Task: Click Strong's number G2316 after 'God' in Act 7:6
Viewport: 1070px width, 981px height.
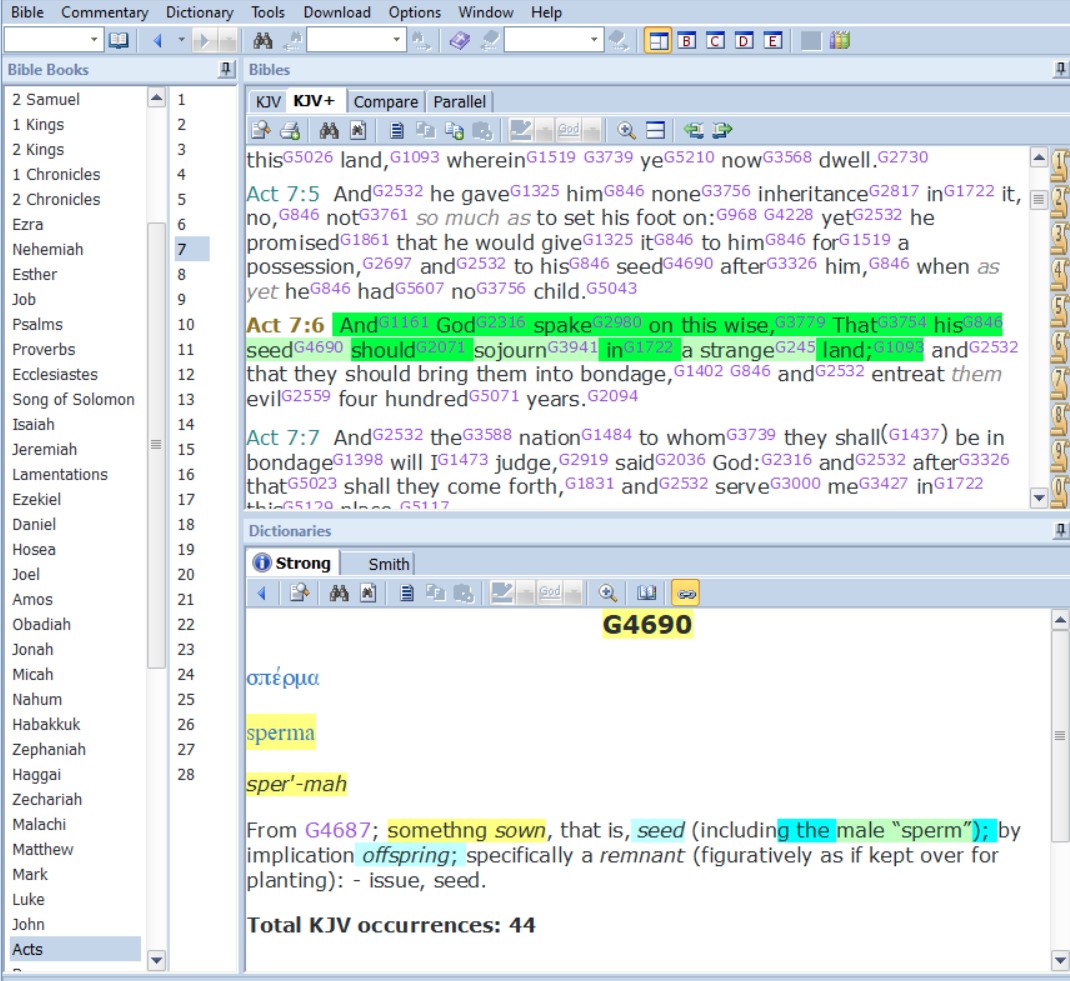Action: coord(500,321)
